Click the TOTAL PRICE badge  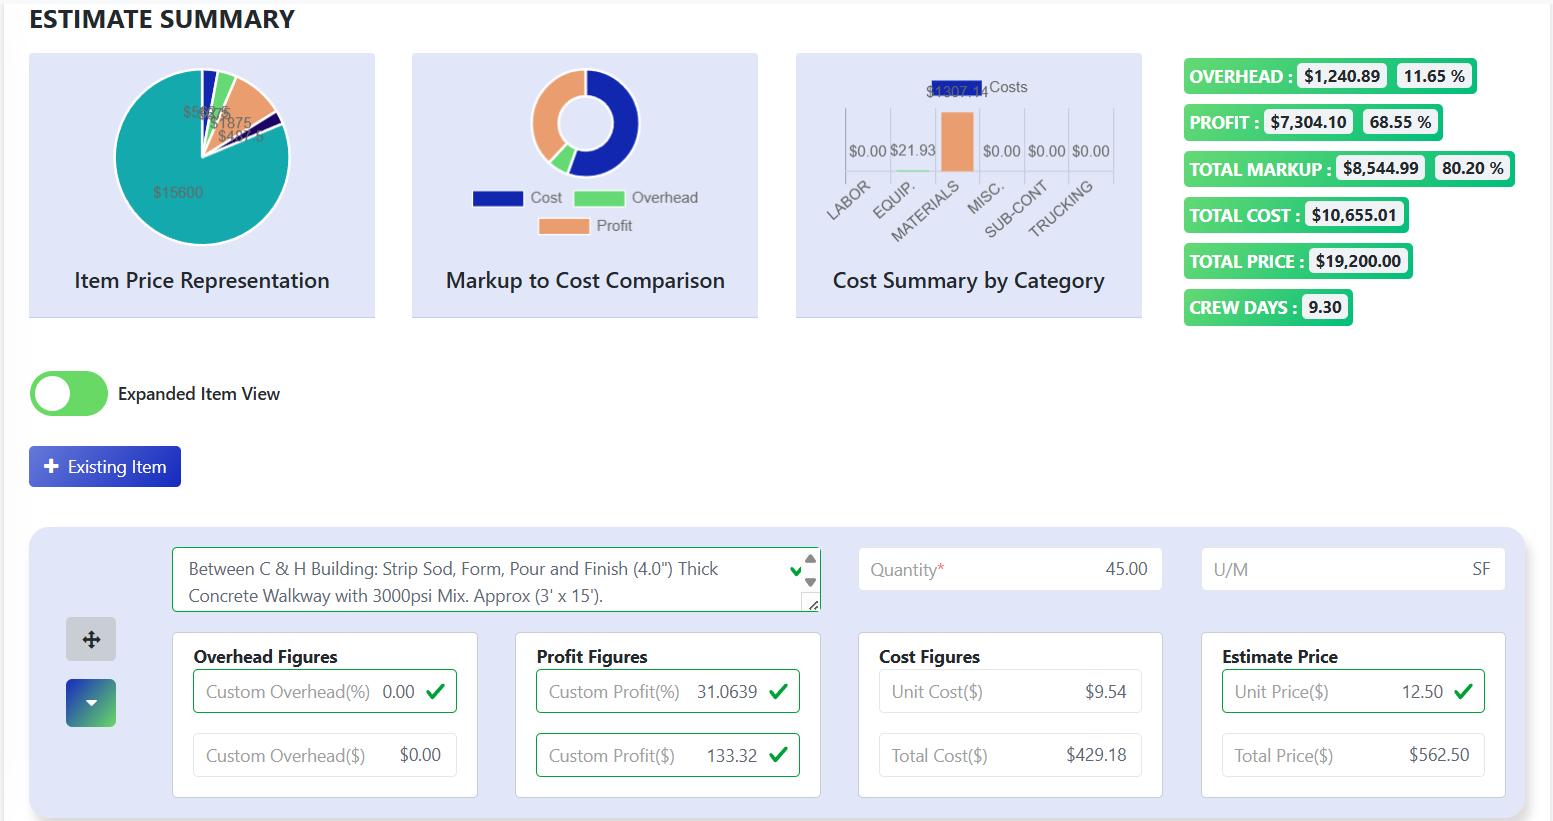1297,260
